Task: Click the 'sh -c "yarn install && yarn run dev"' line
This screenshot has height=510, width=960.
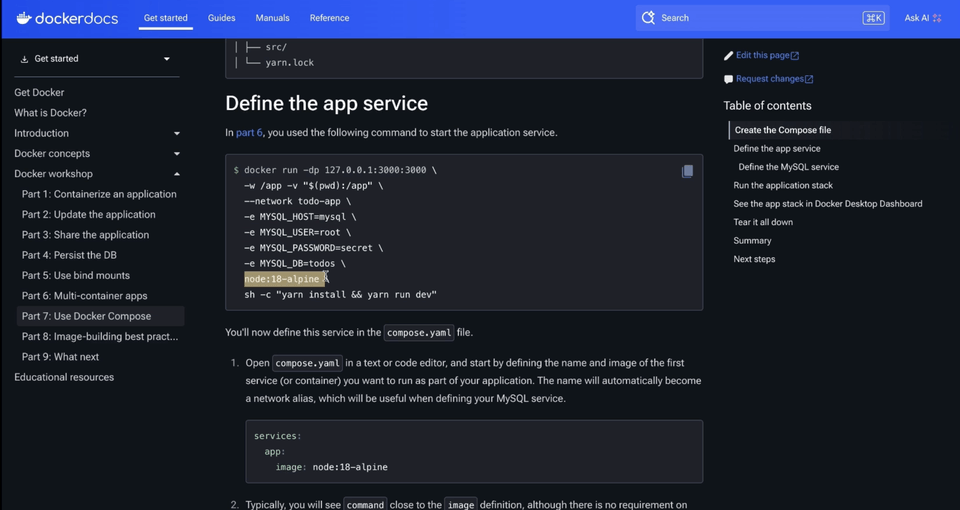Action: coord(340,294)
